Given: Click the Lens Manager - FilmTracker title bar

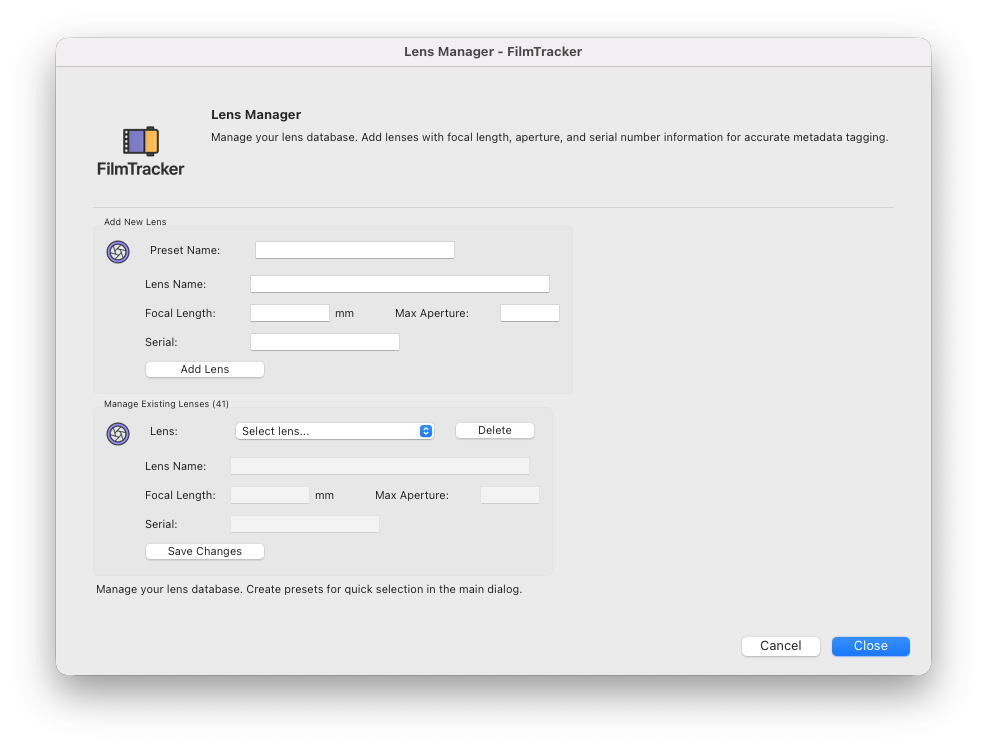Looking at the screenshot, I should point(493,51).
